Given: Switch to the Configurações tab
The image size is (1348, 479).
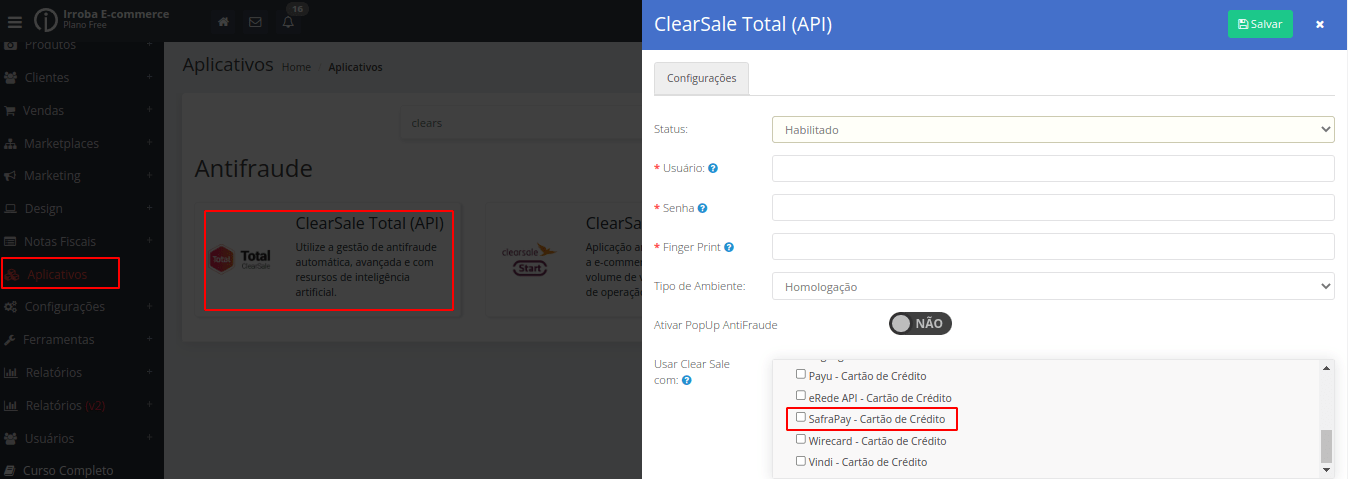Looking at the screenshot, I should pos(701,78).
